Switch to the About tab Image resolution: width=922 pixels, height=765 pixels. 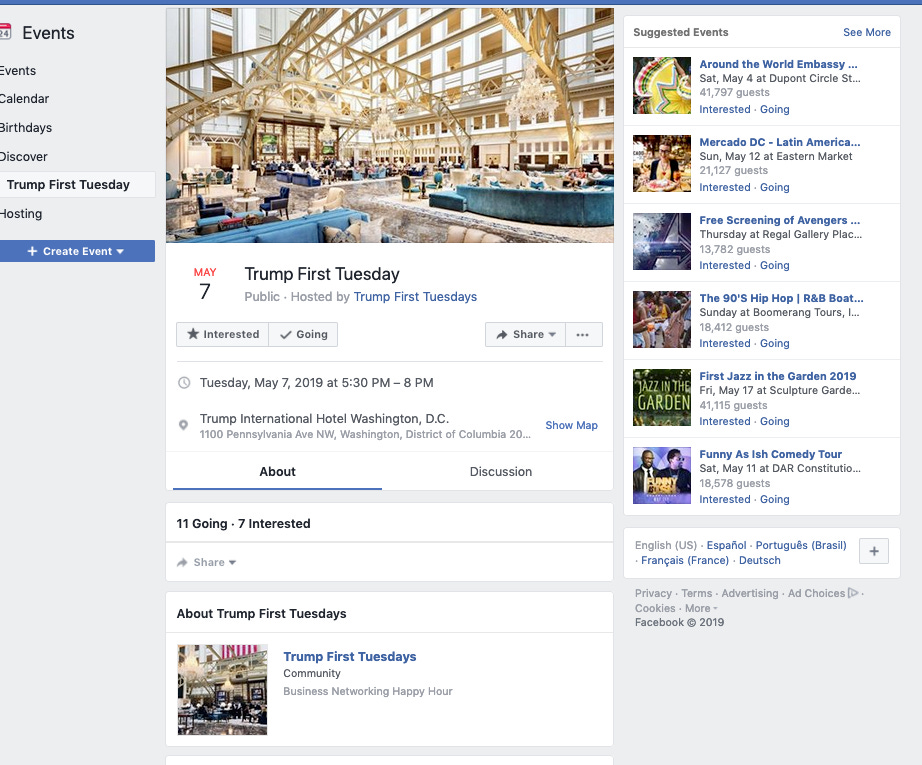pyautogui.click(x=278, y=472)
